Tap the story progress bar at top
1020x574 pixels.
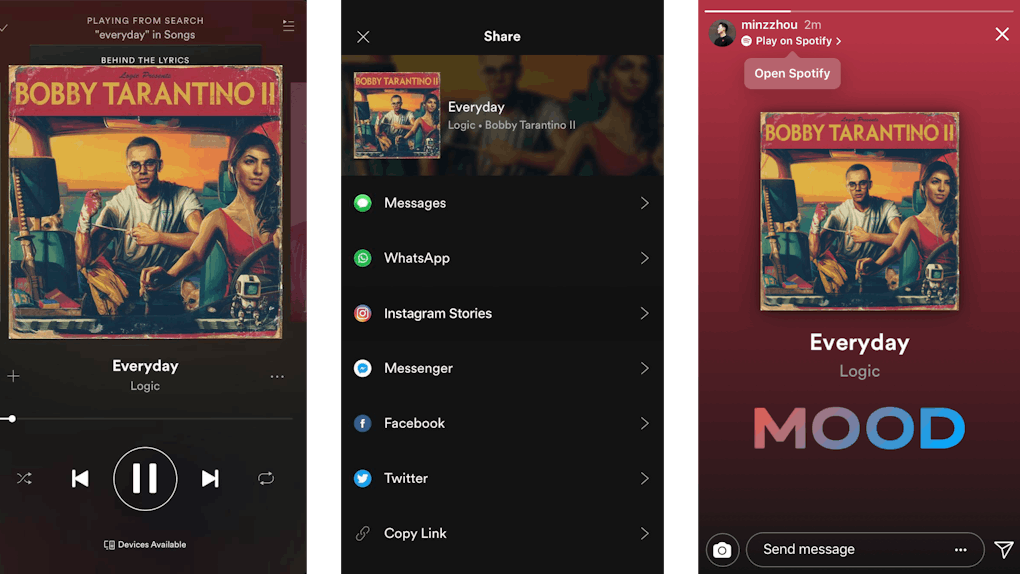pos(859,11)
